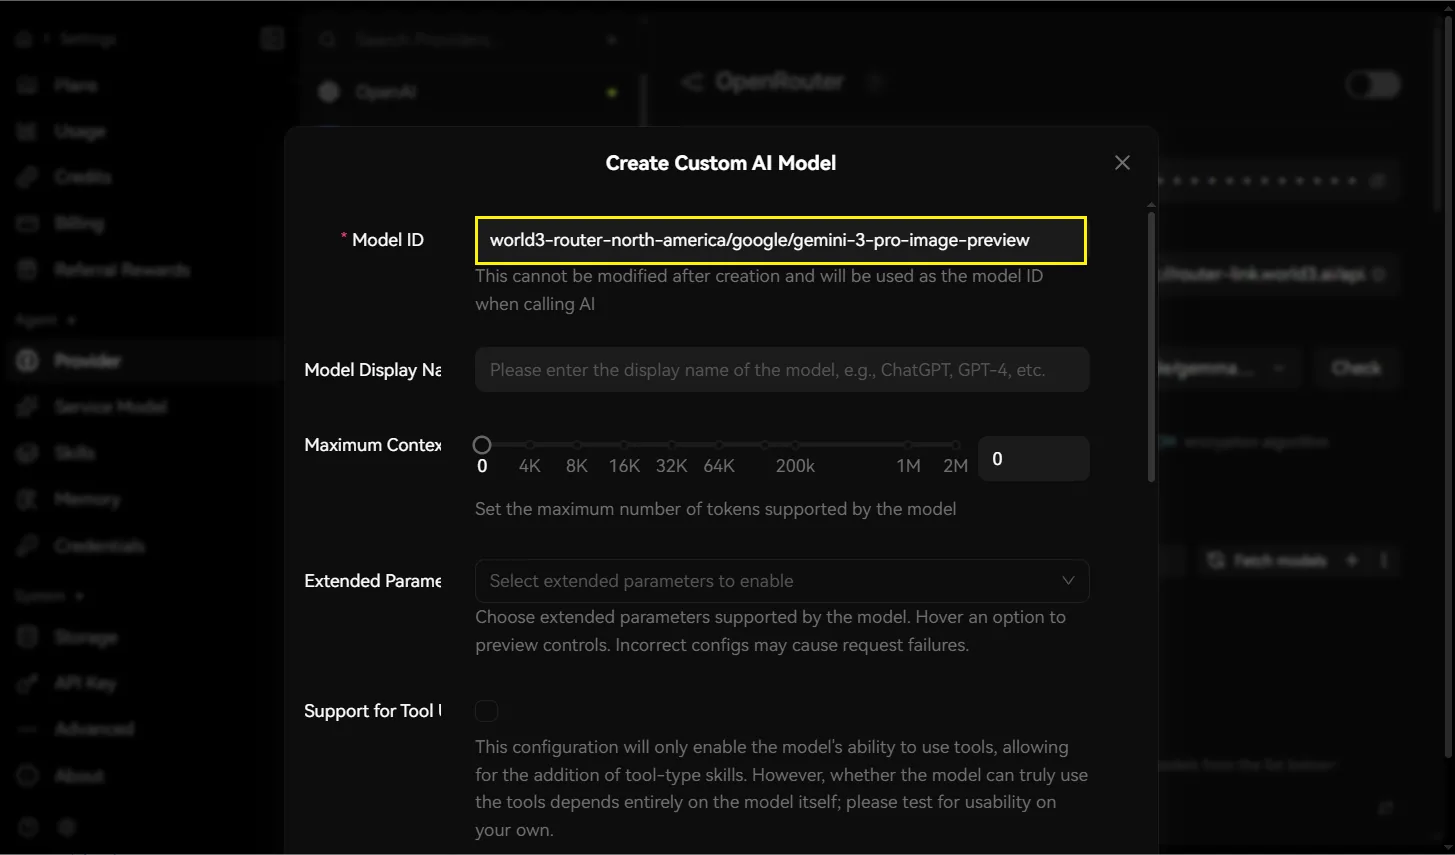
Task: Click the About sidebar icon
Action: pyautogui.click(x=28, y=775)
